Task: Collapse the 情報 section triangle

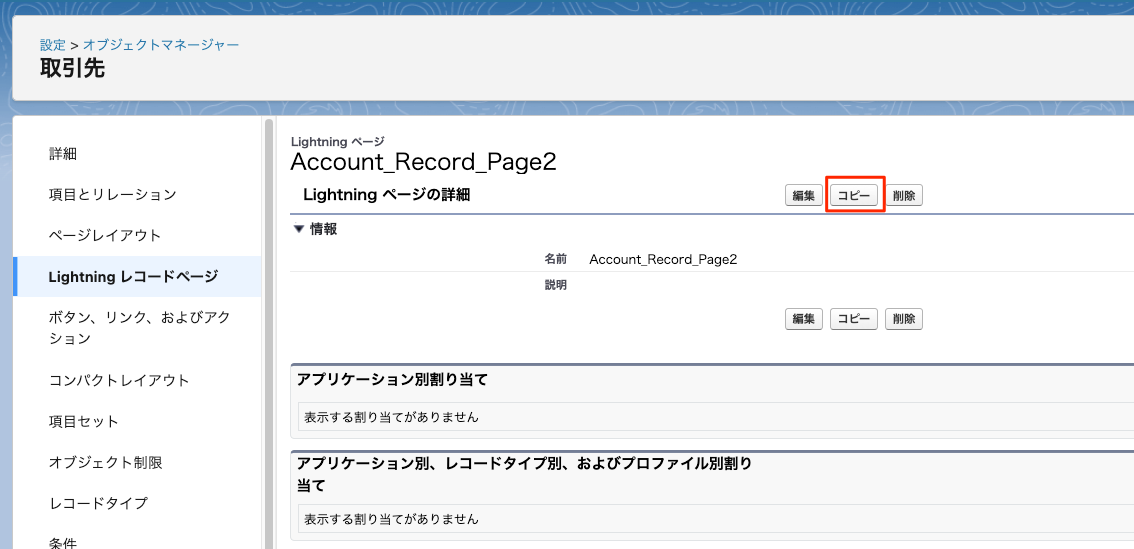Action: tap(298, 229)
